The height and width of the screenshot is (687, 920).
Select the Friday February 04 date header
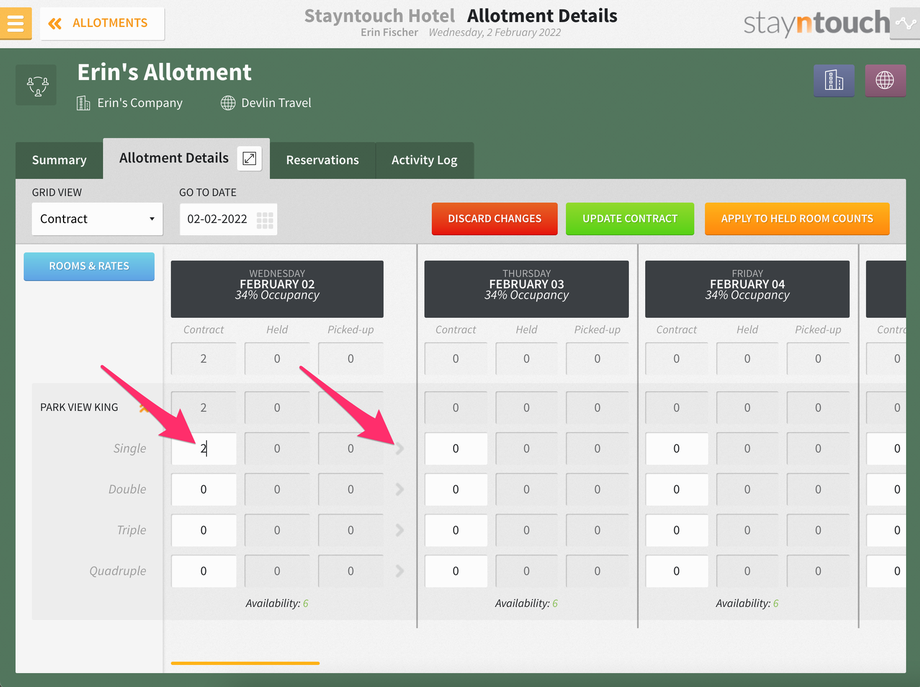point(747,289)
